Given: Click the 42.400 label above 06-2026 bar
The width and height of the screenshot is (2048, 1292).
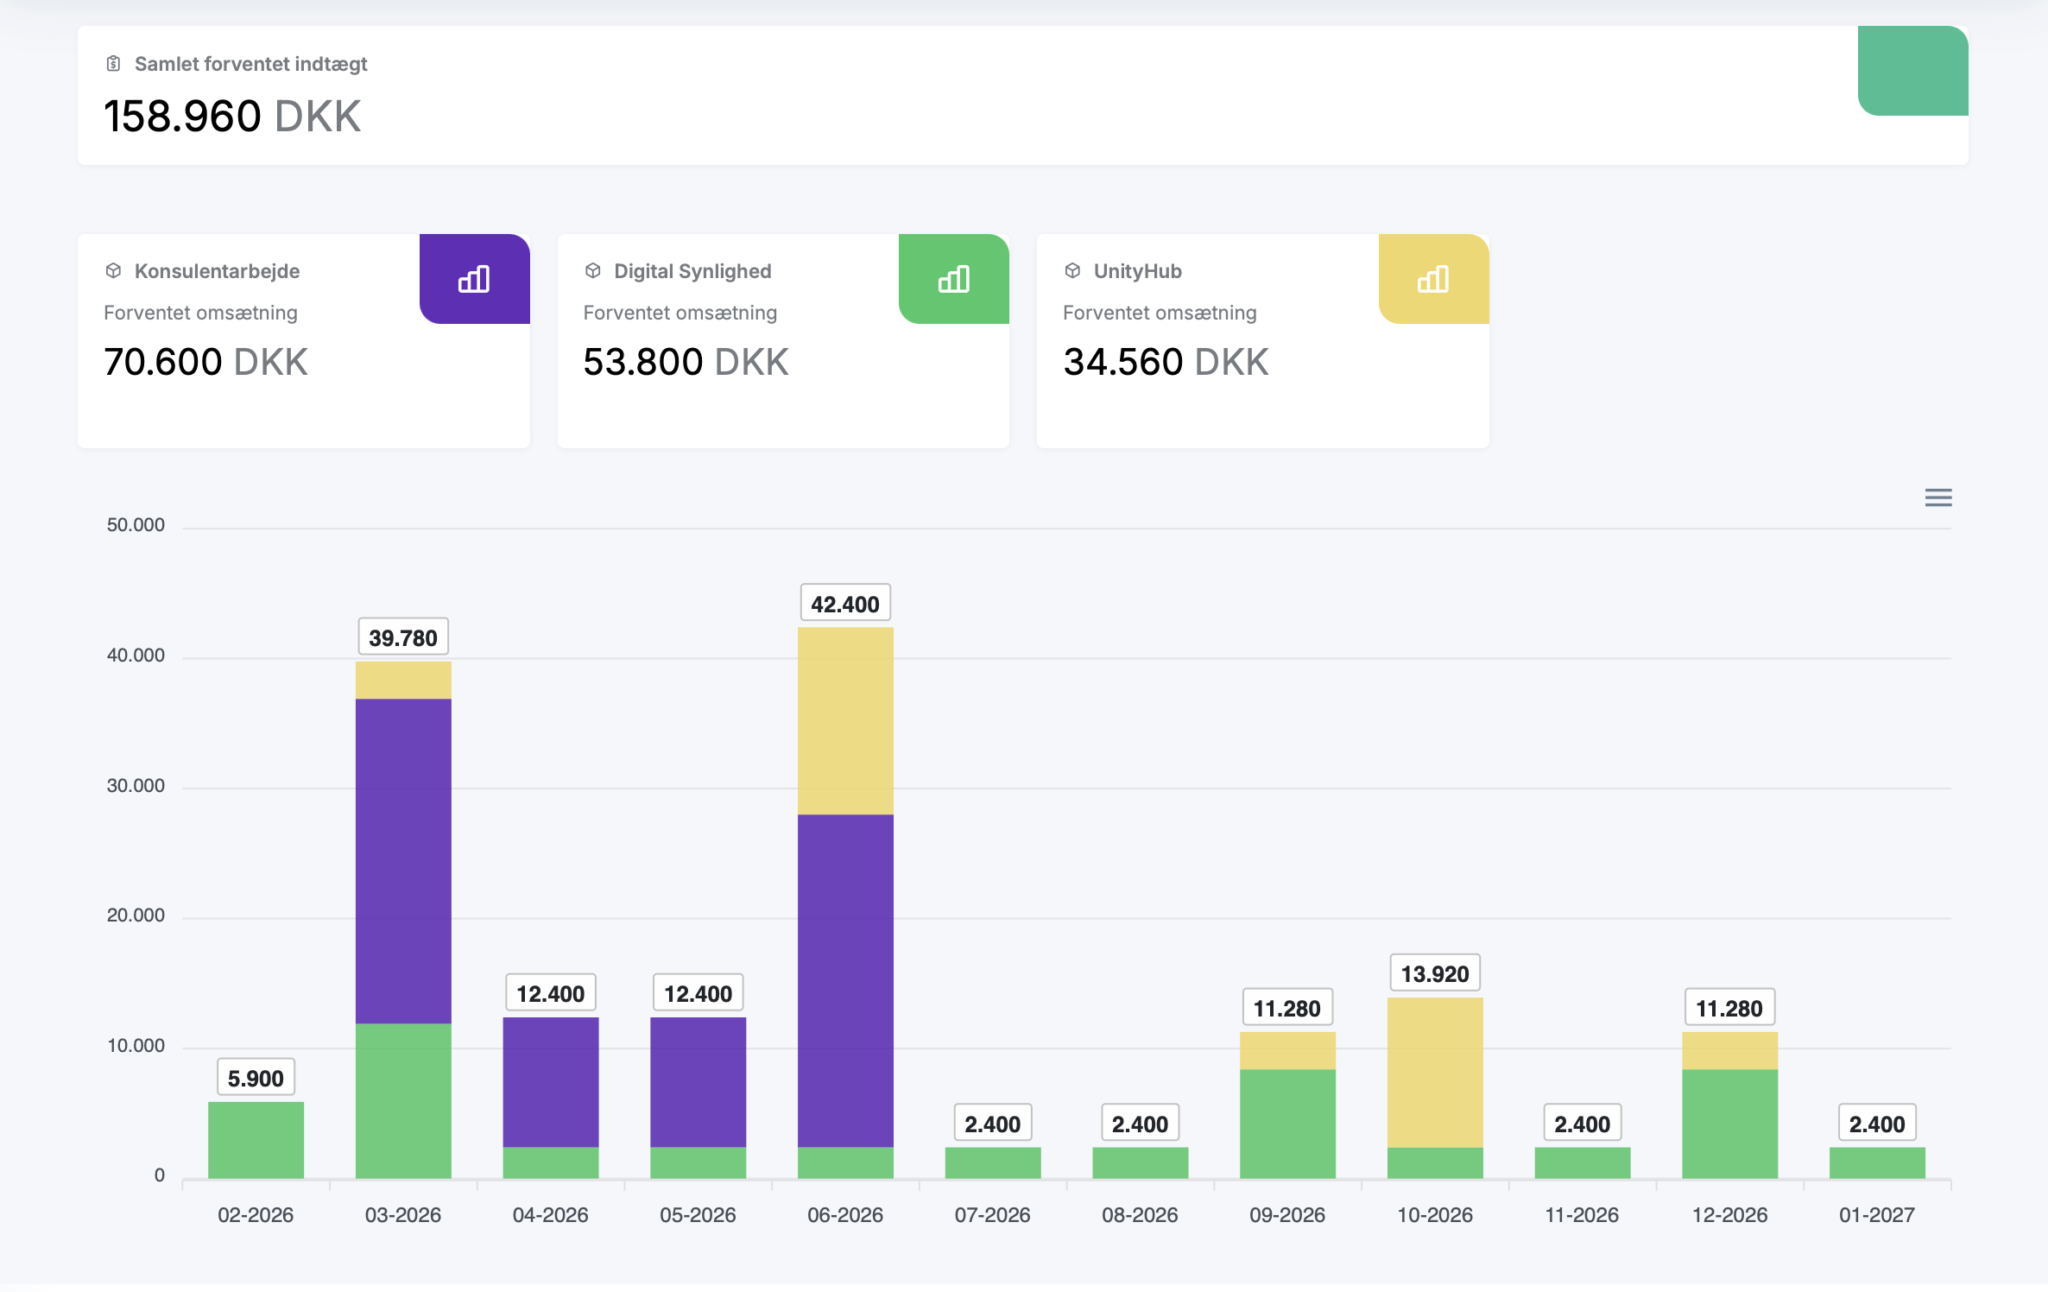Looking at the screenshot, I should [845, 604].
